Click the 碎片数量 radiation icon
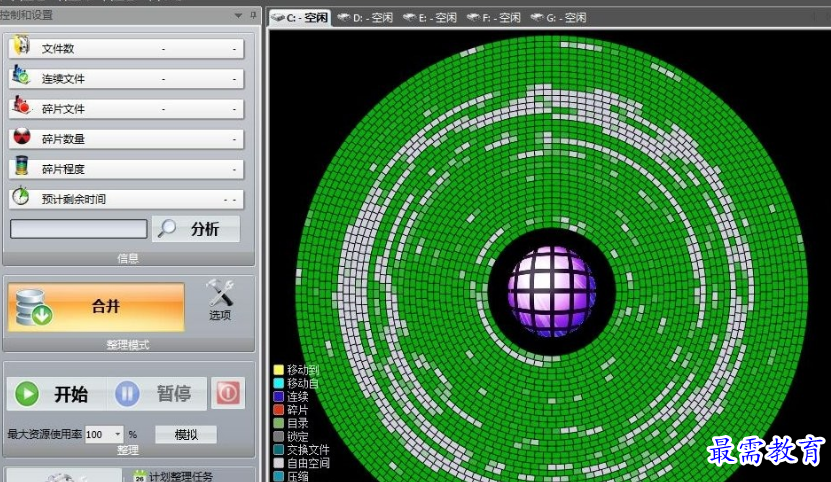Image resolution: width=831 pixels, height=482 pixels. (22, 136)
